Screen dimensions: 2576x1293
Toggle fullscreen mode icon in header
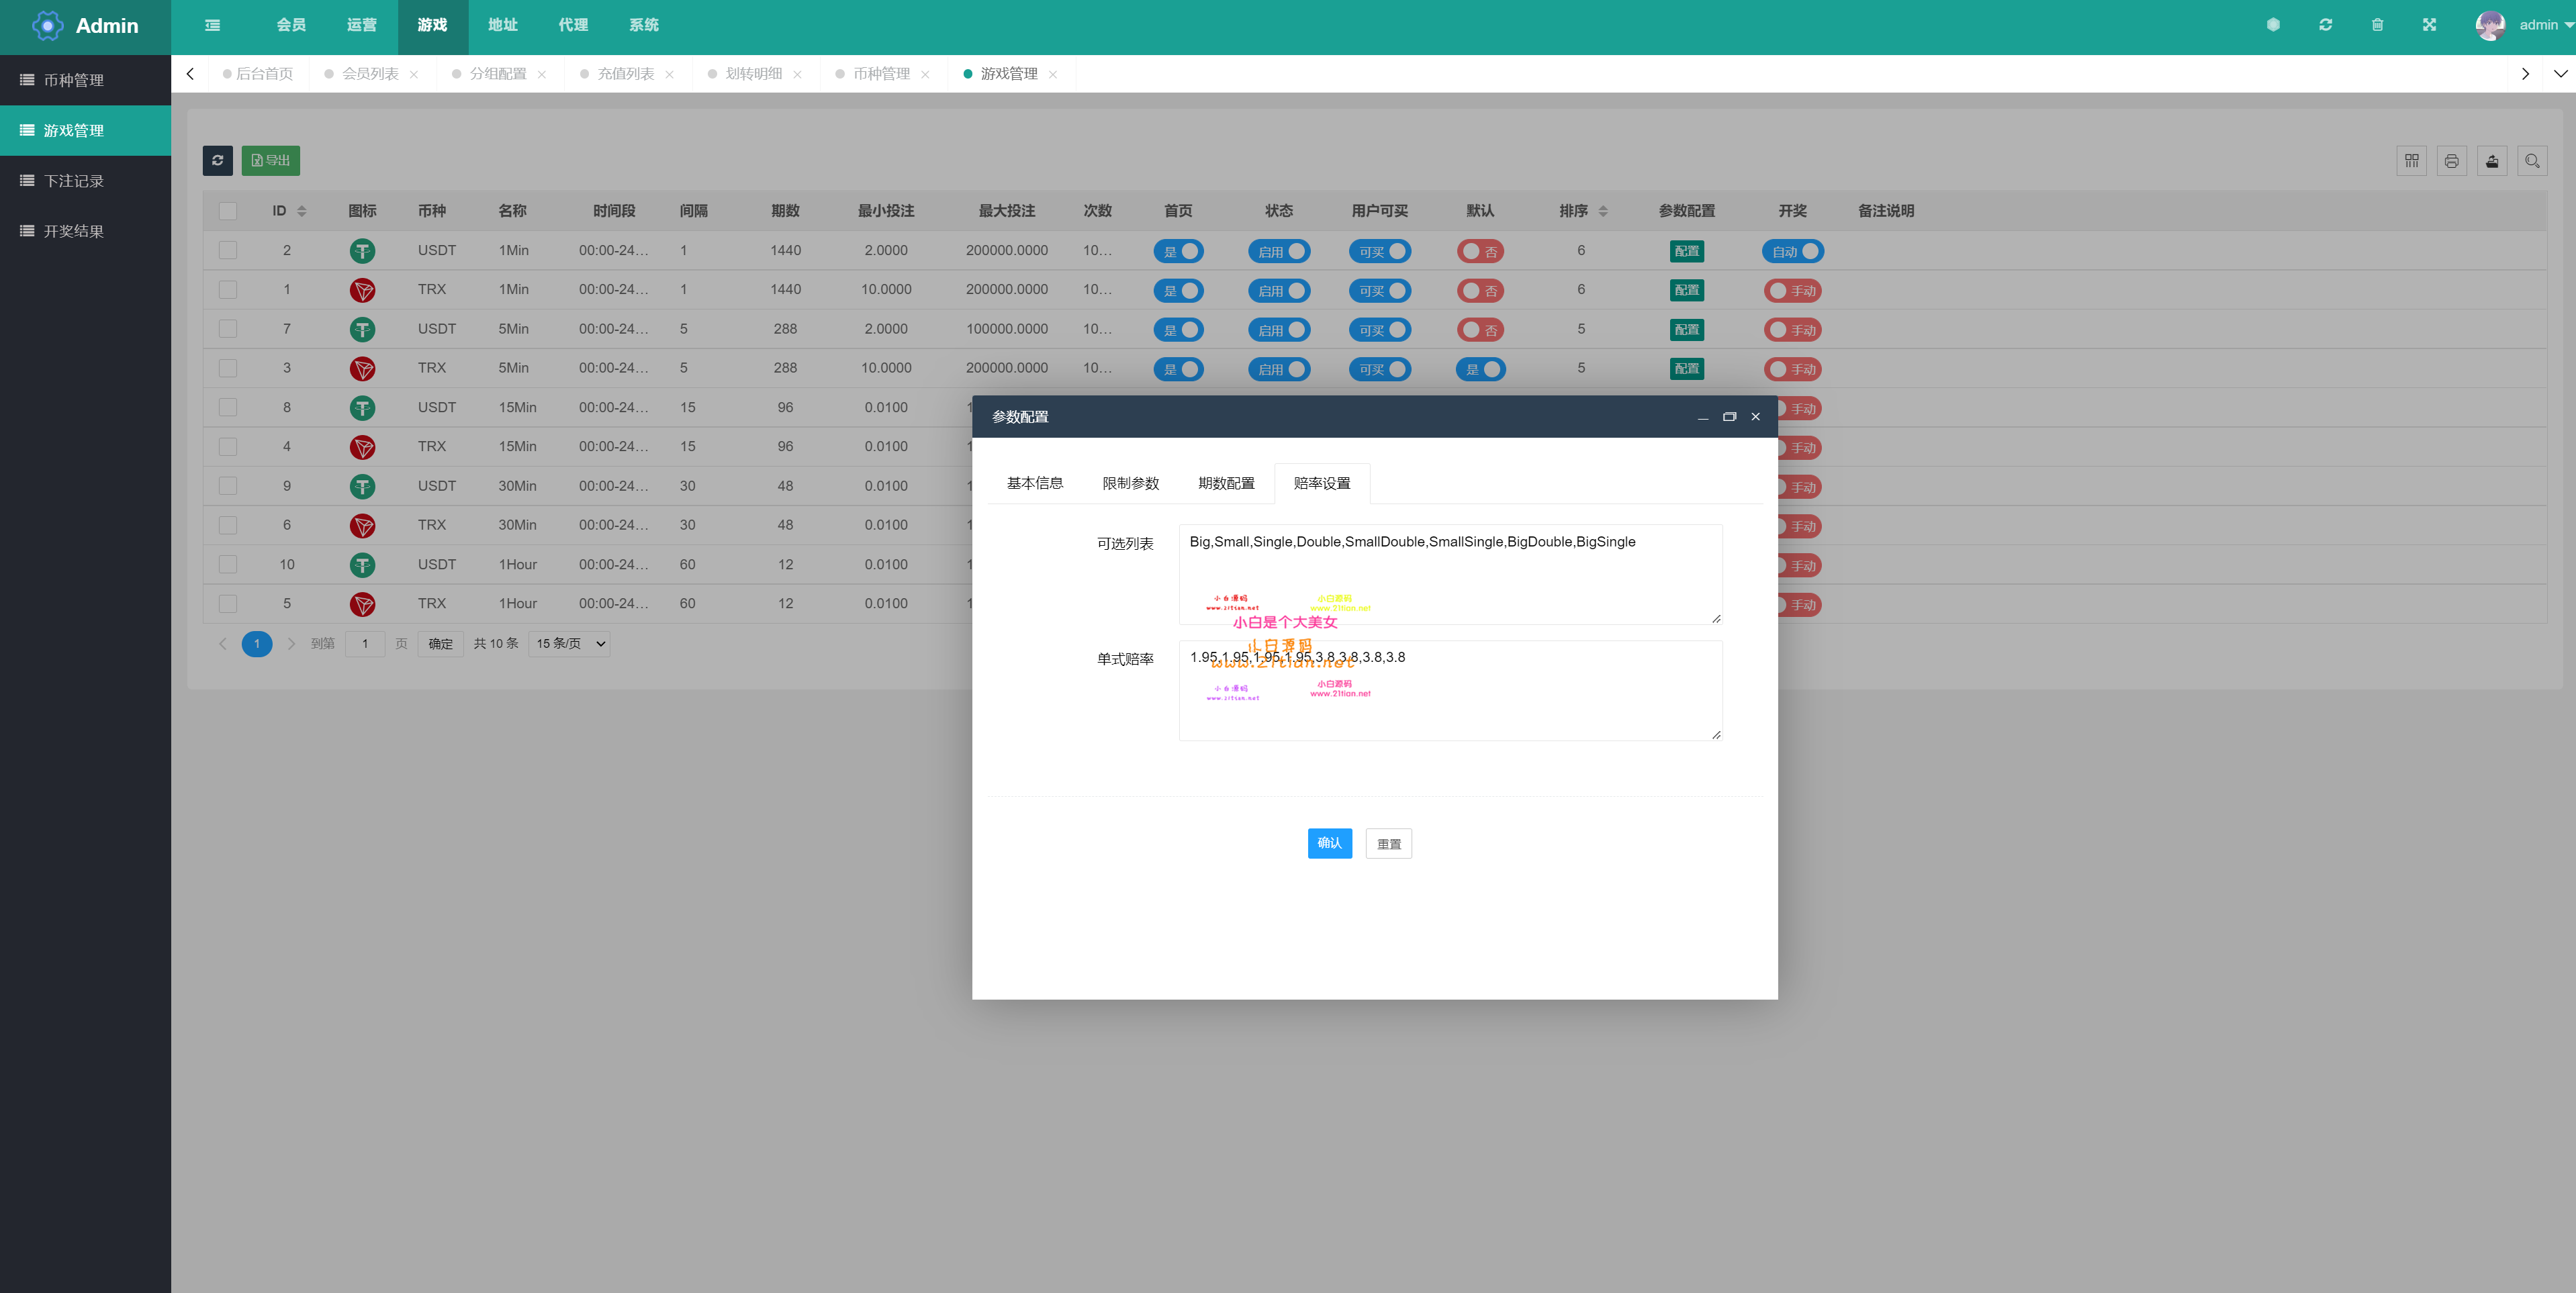click(x=2429, y=25)
